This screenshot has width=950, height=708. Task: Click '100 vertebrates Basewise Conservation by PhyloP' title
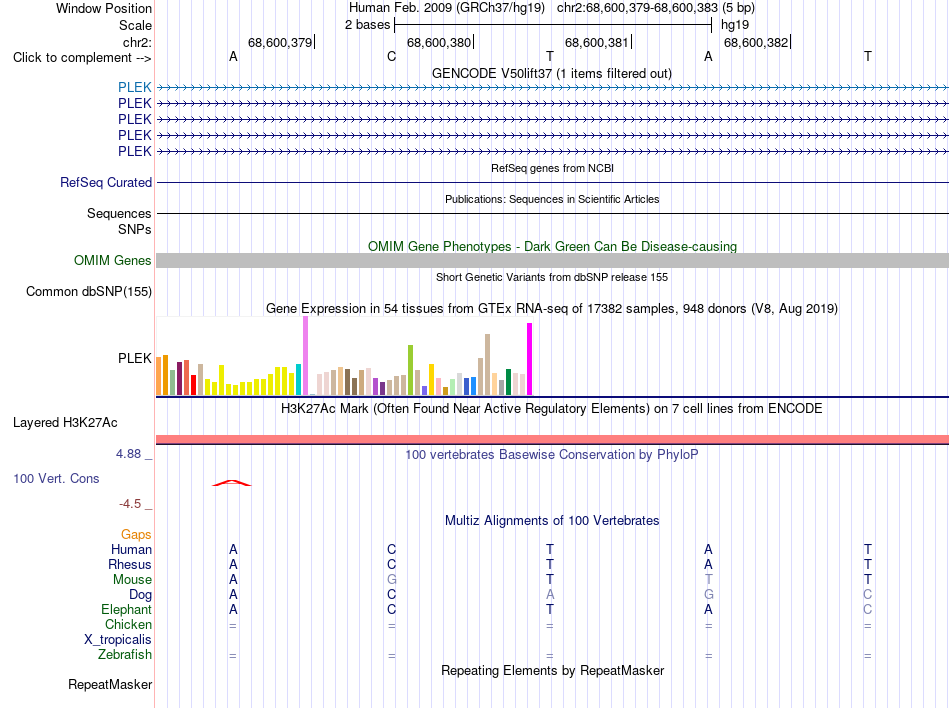tap(552, 454)
